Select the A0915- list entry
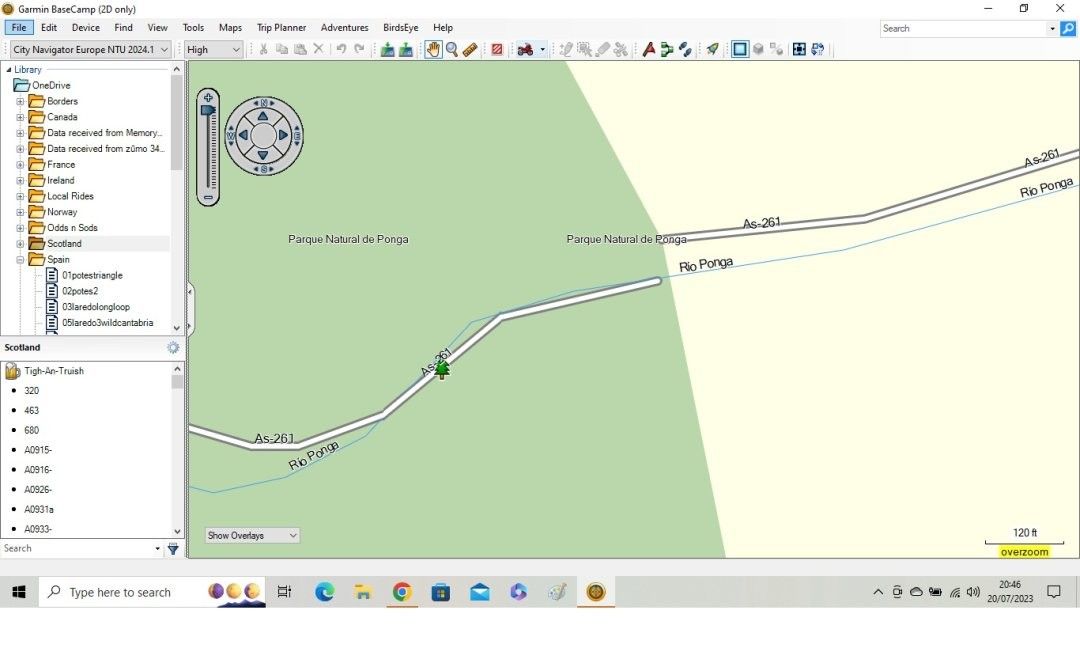 (38, 450)
